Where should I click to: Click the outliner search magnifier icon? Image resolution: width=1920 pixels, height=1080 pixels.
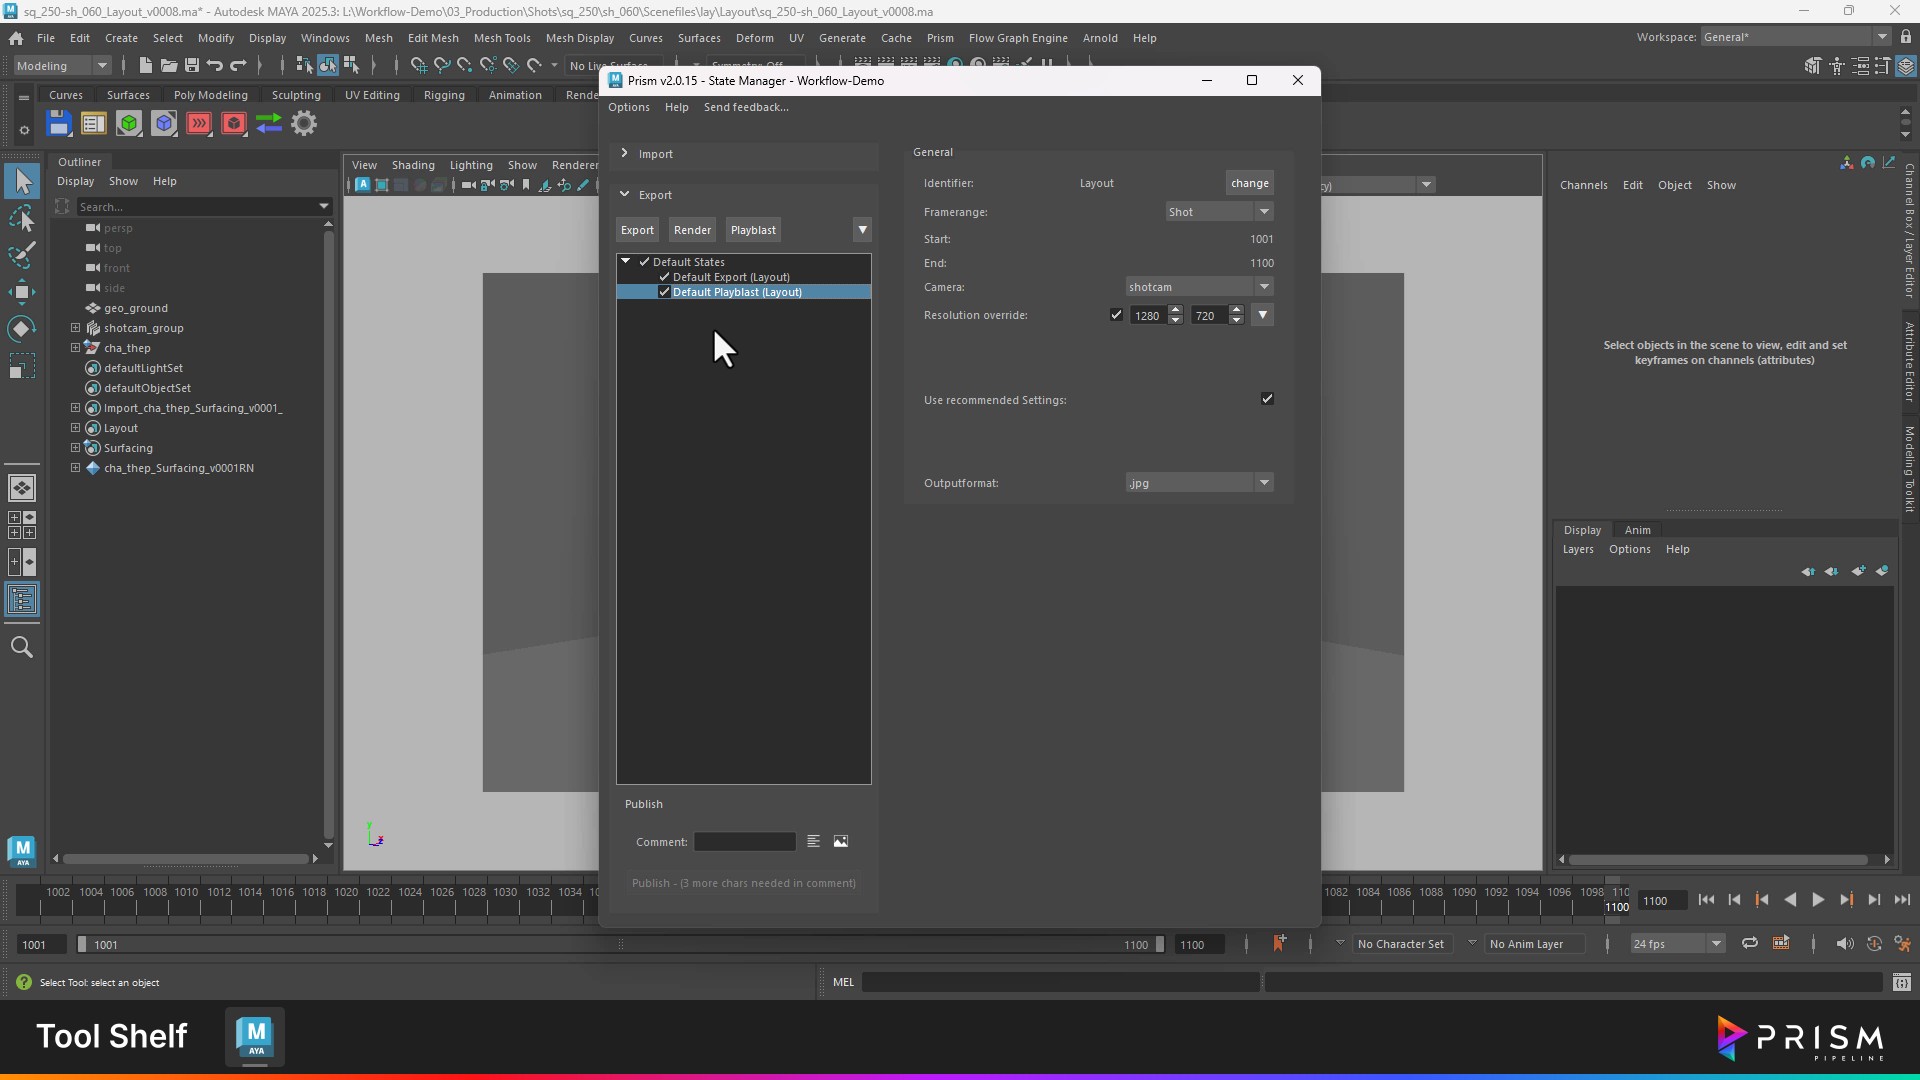pyautogui.click(x=22, y=648)
